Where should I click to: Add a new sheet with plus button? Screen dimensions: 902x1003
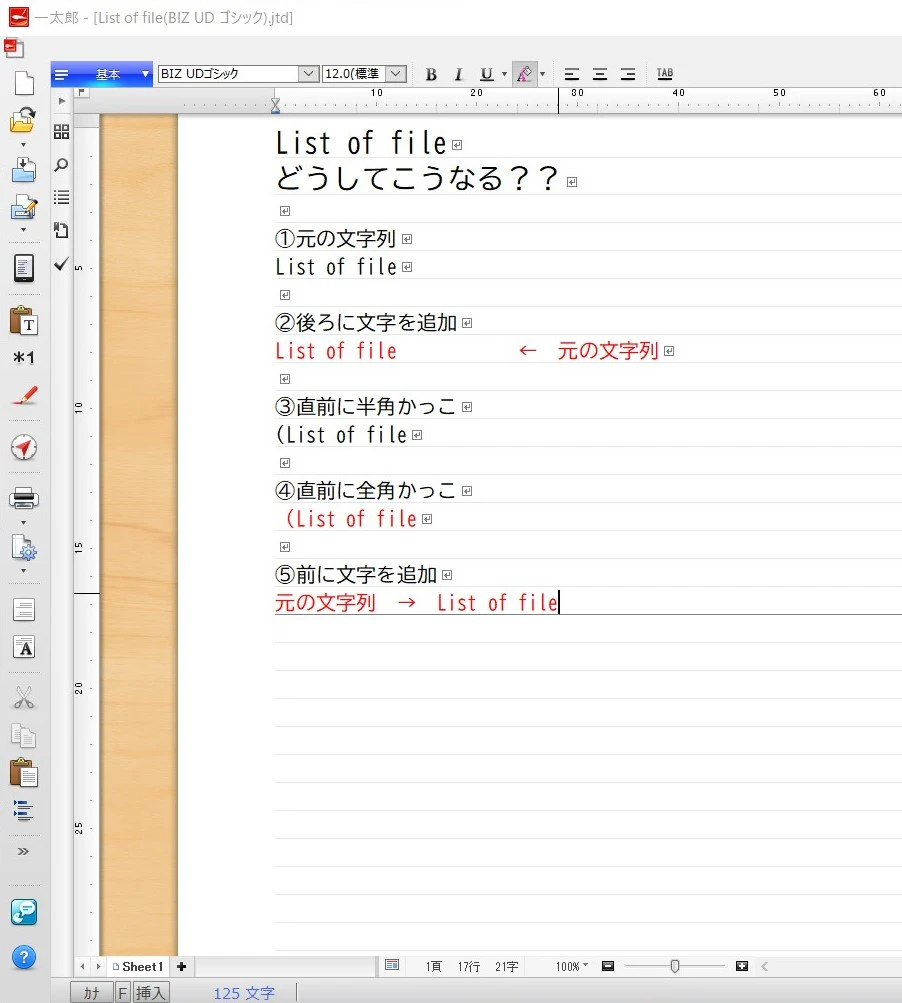click(182, 967)
